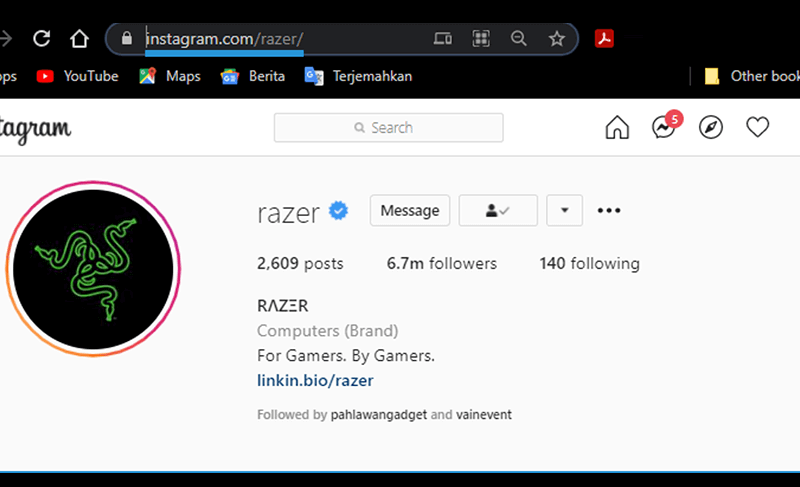The image size is (800, 487).
Task: Click the Instagram logo wordmark
Action: click(35, 130)
